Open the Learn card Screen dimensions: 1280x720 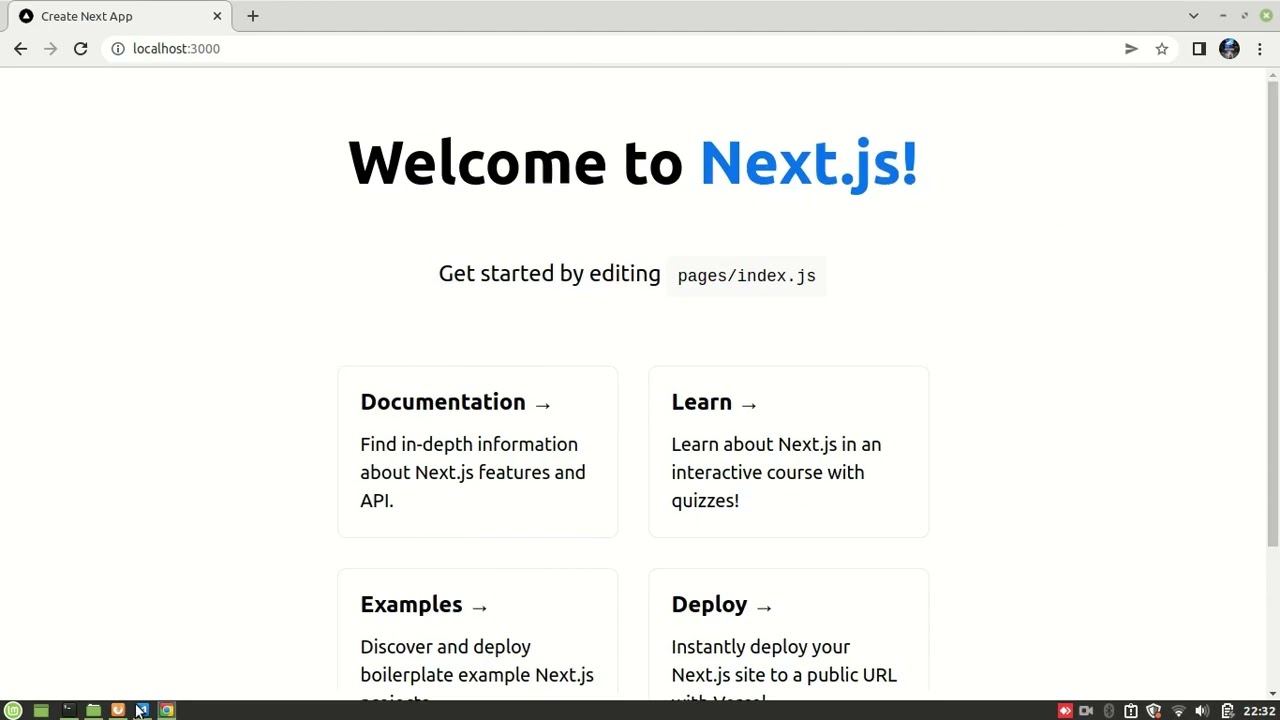(789, 452)
